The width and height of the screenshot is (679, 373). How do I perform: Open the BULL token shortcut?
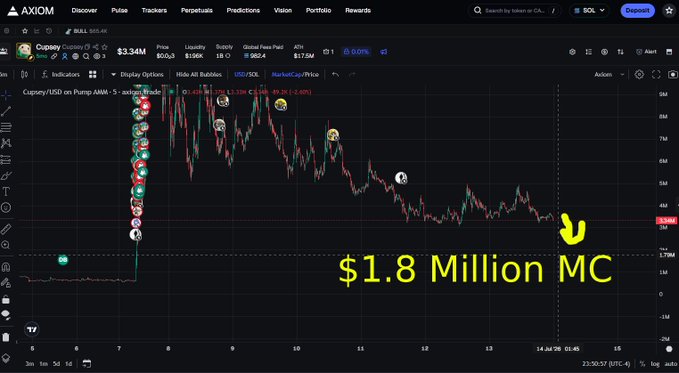coord(86,31)
